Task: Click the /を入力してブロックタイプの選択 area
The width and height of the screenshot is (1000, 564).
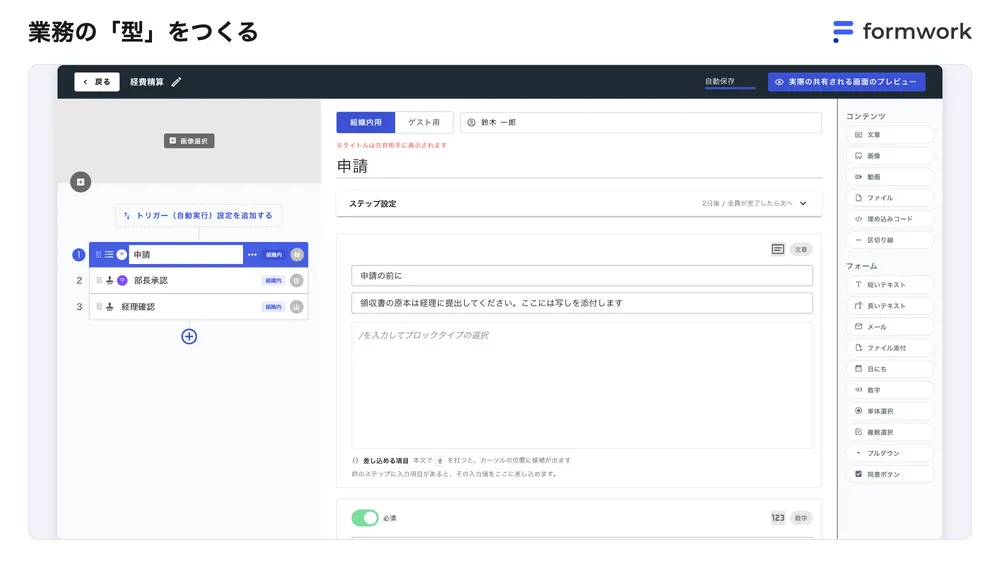Action: click(582, 385)
